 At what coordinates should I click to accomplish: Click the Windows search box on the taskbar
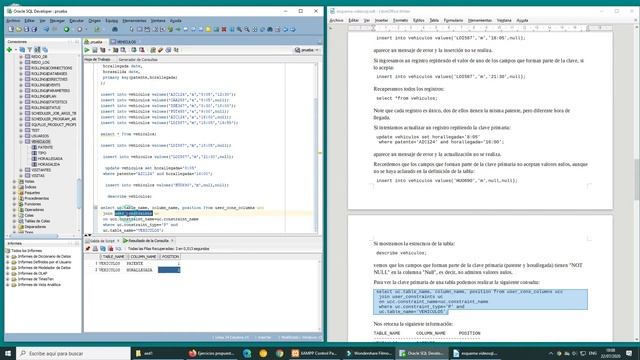point(73,353)
